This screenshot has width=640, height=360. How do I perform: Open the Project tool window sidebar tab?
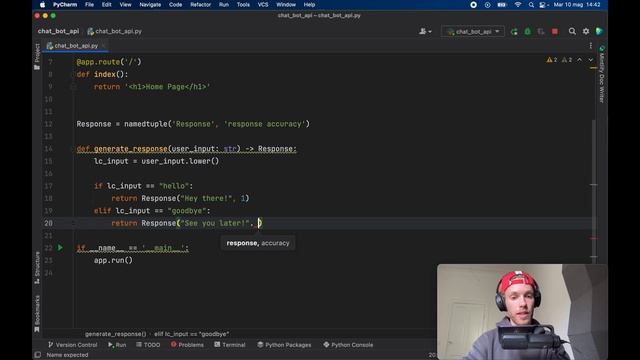[37, 56]
